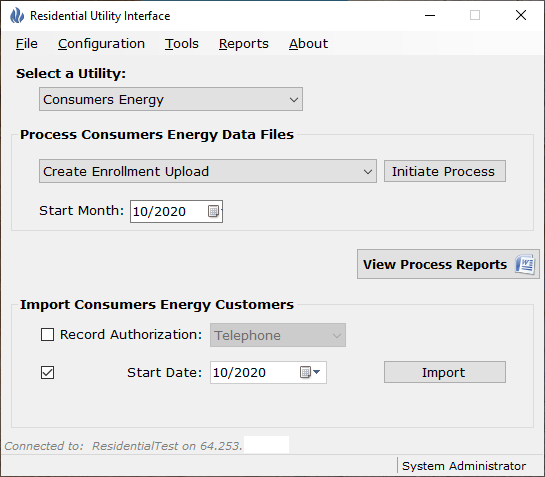Open Start Month calendar picker icon

213,211
